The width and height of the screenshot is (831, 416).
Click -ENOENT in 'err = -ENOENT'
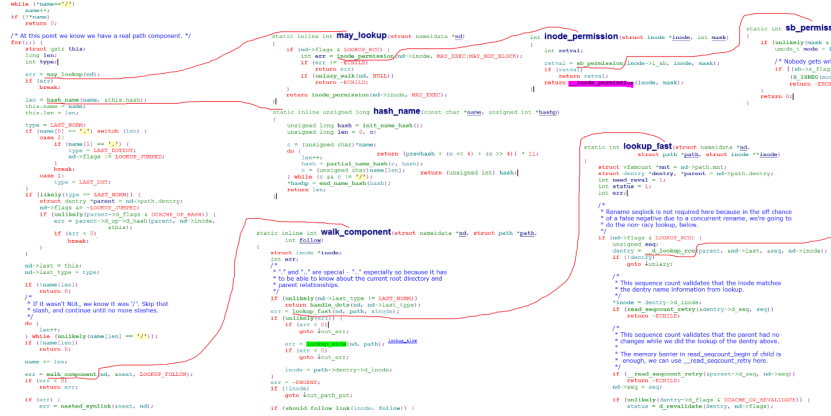click(304, 383)
